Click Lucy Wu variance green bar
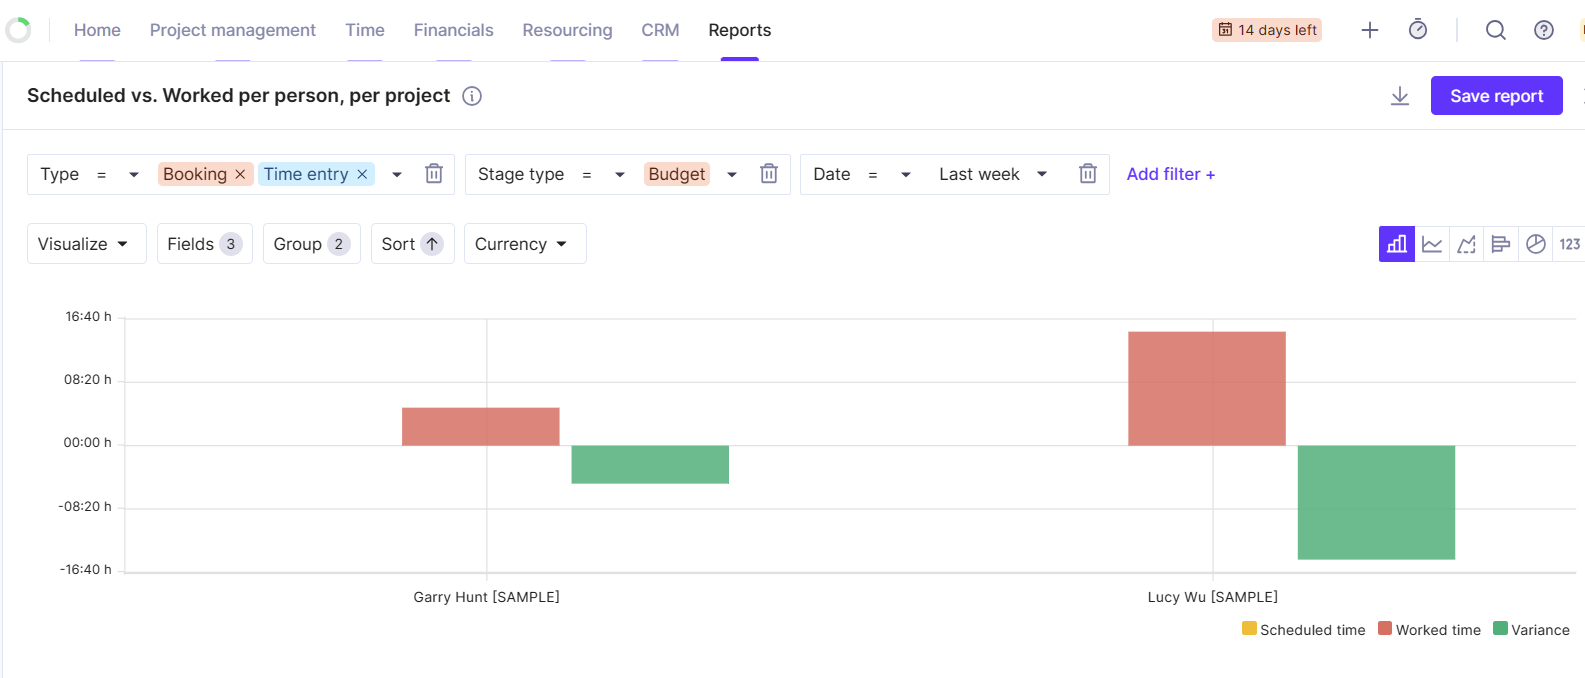The image size is (1585, 678). coord(1376,503)
